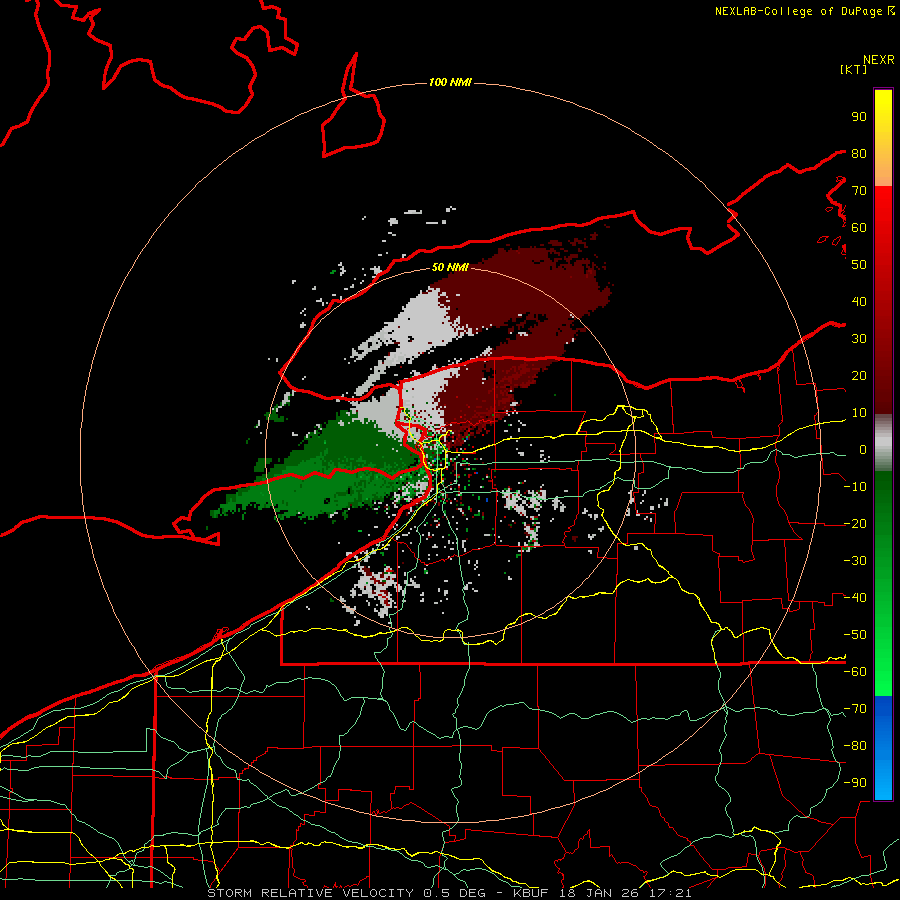The image size is (900, 900).
Task: Click the -80 value on the velocity scale
Action: 855,746
